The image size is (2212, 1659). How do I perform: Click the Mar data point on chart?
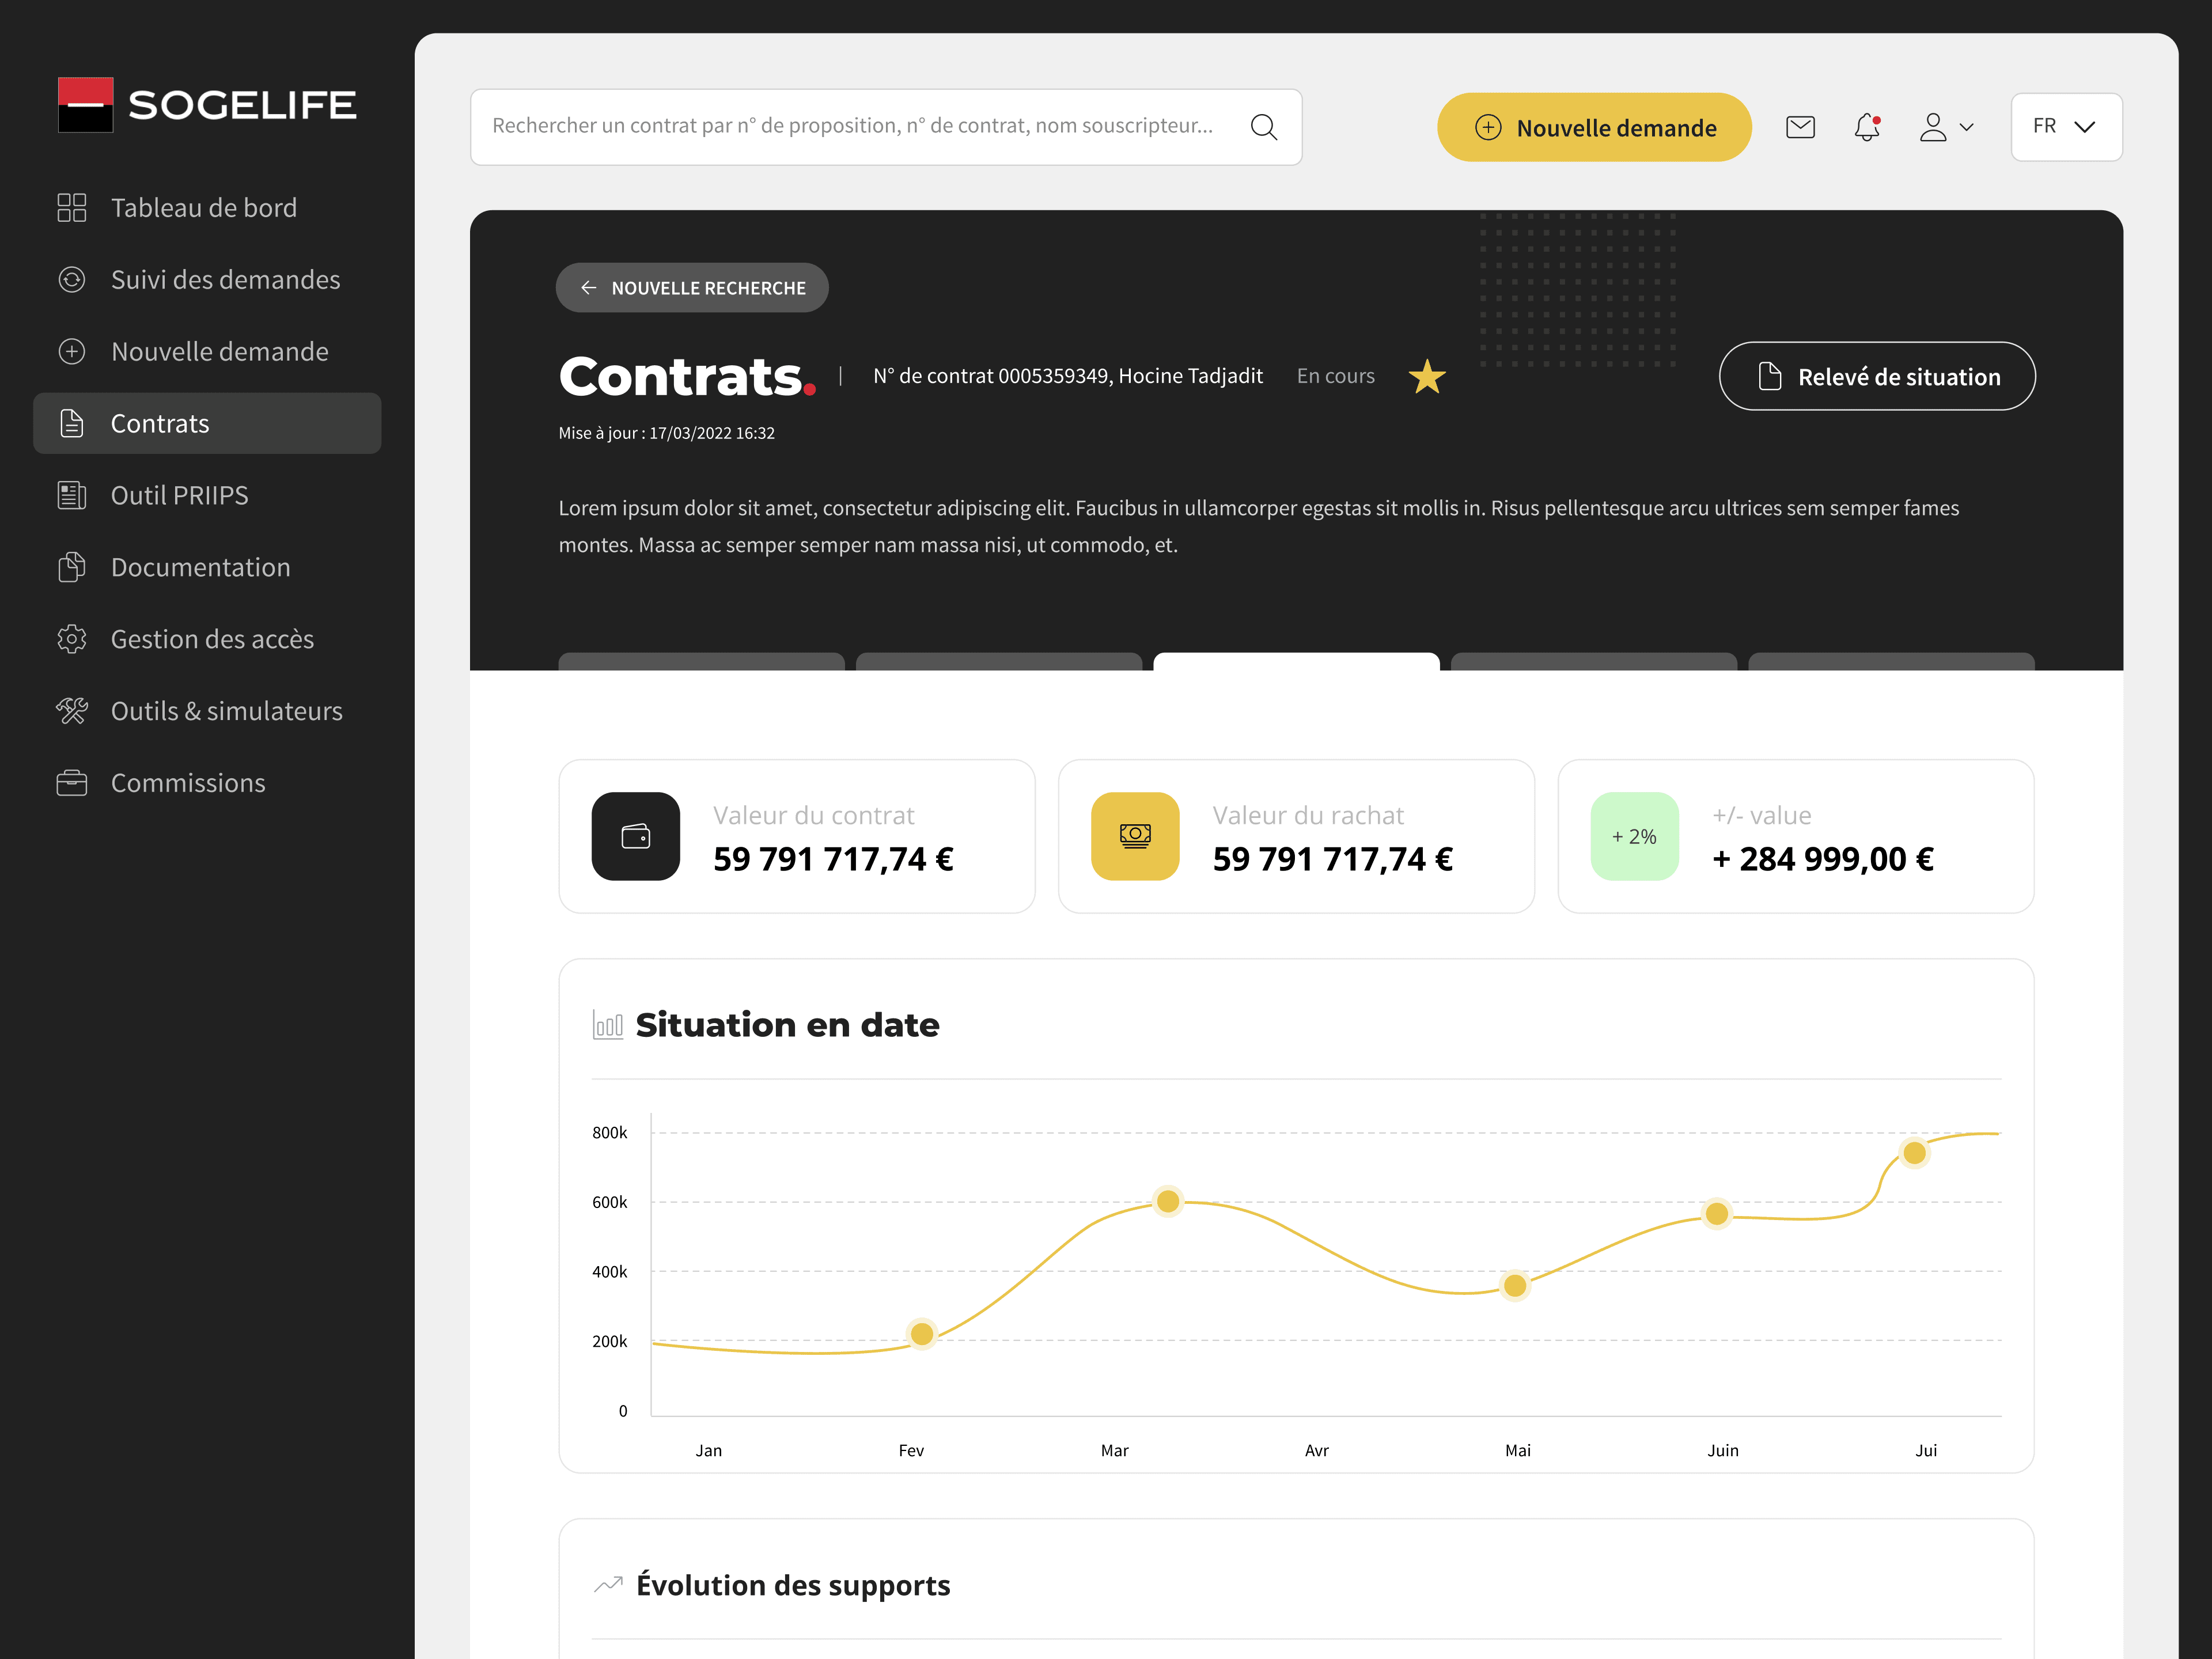[1168, 1201]
